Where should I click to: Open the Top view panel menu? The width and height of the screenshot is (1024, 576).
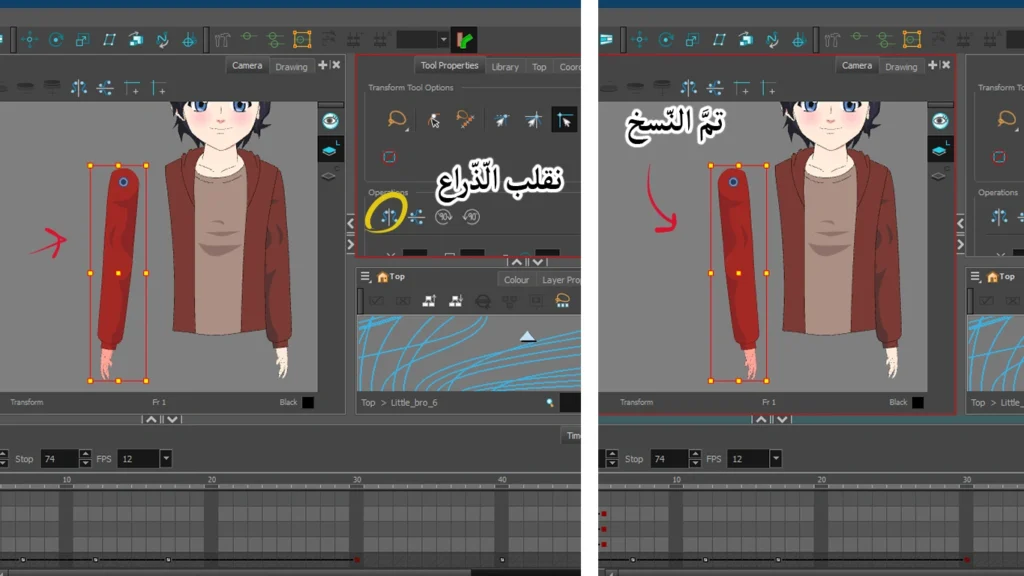(365, 277)
